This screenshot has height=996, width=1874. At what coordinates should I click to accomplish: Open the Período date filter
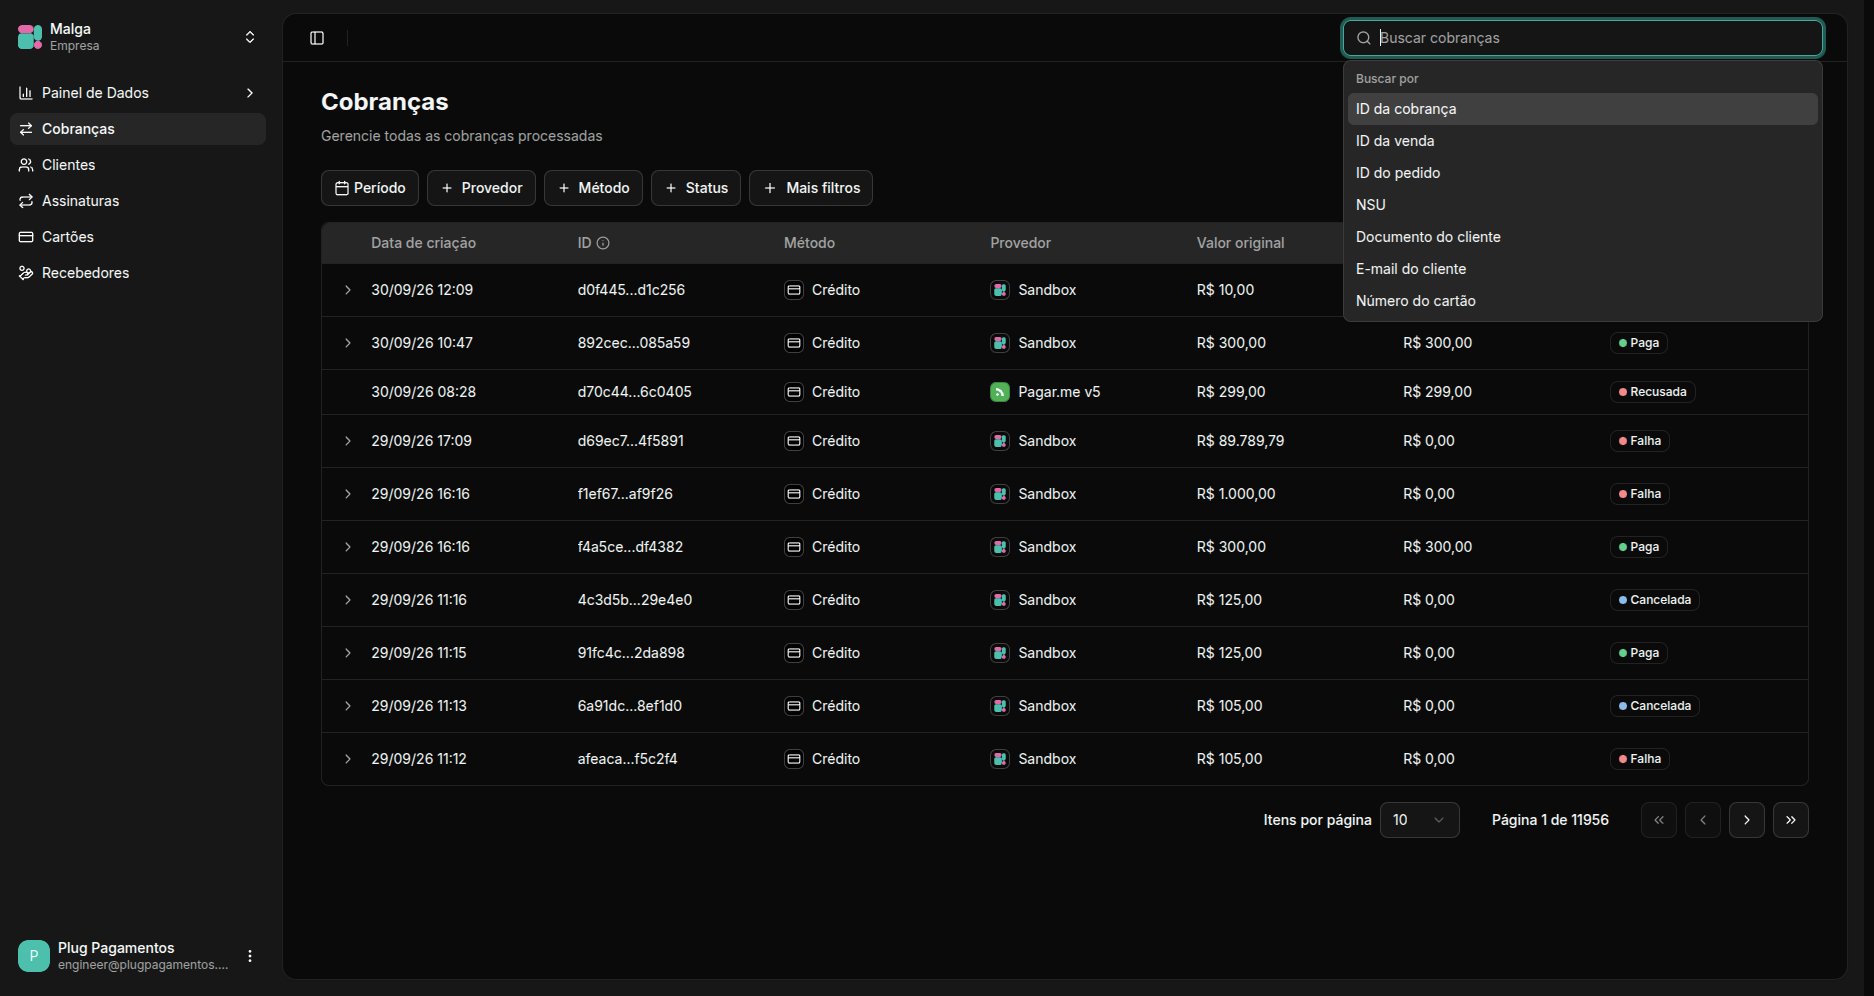click(x=370, y=188)
